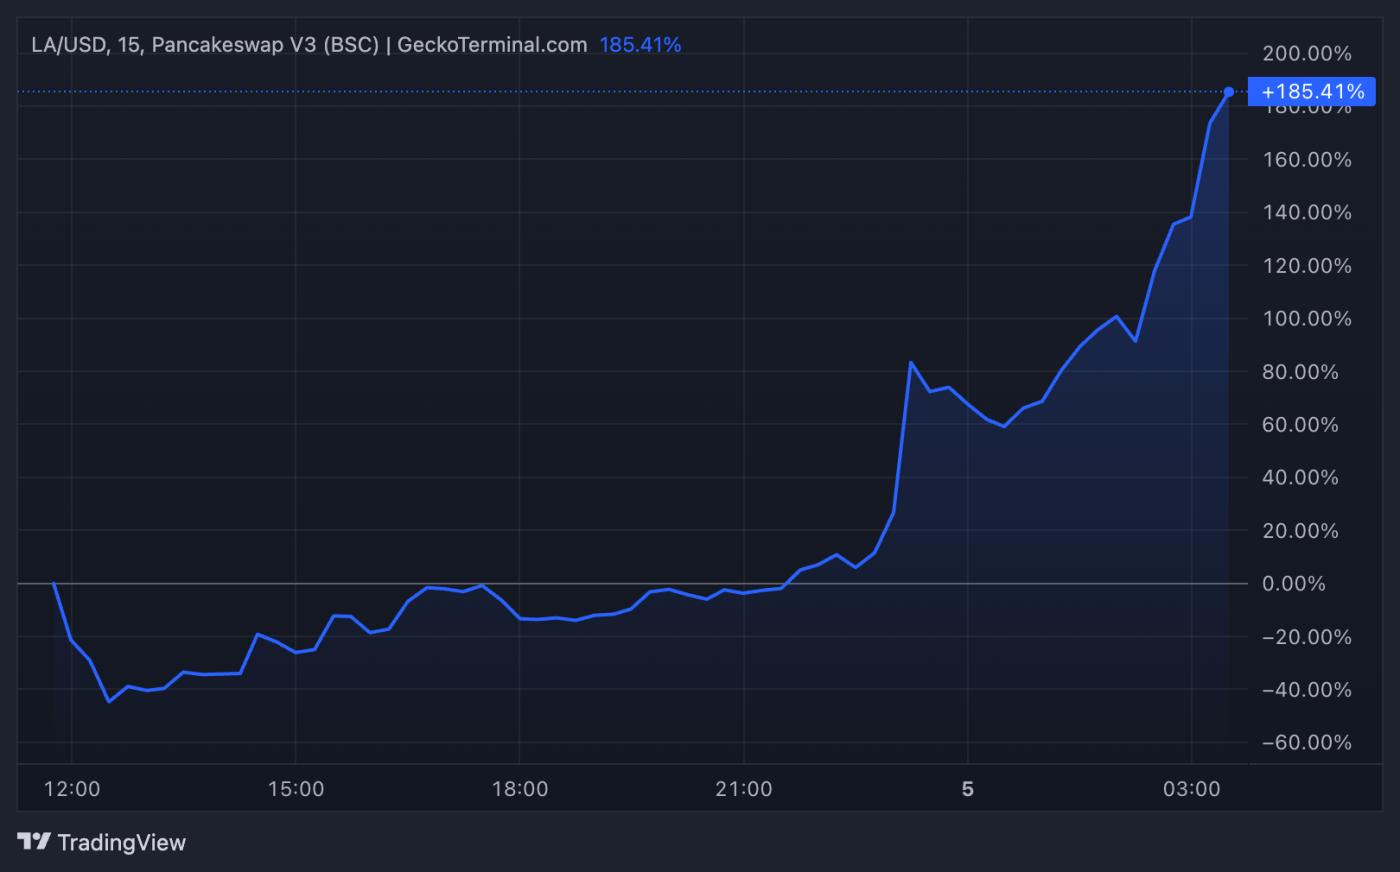Select the 185.41% change value in the legend

pyautogui.click(x=640, y=45)
